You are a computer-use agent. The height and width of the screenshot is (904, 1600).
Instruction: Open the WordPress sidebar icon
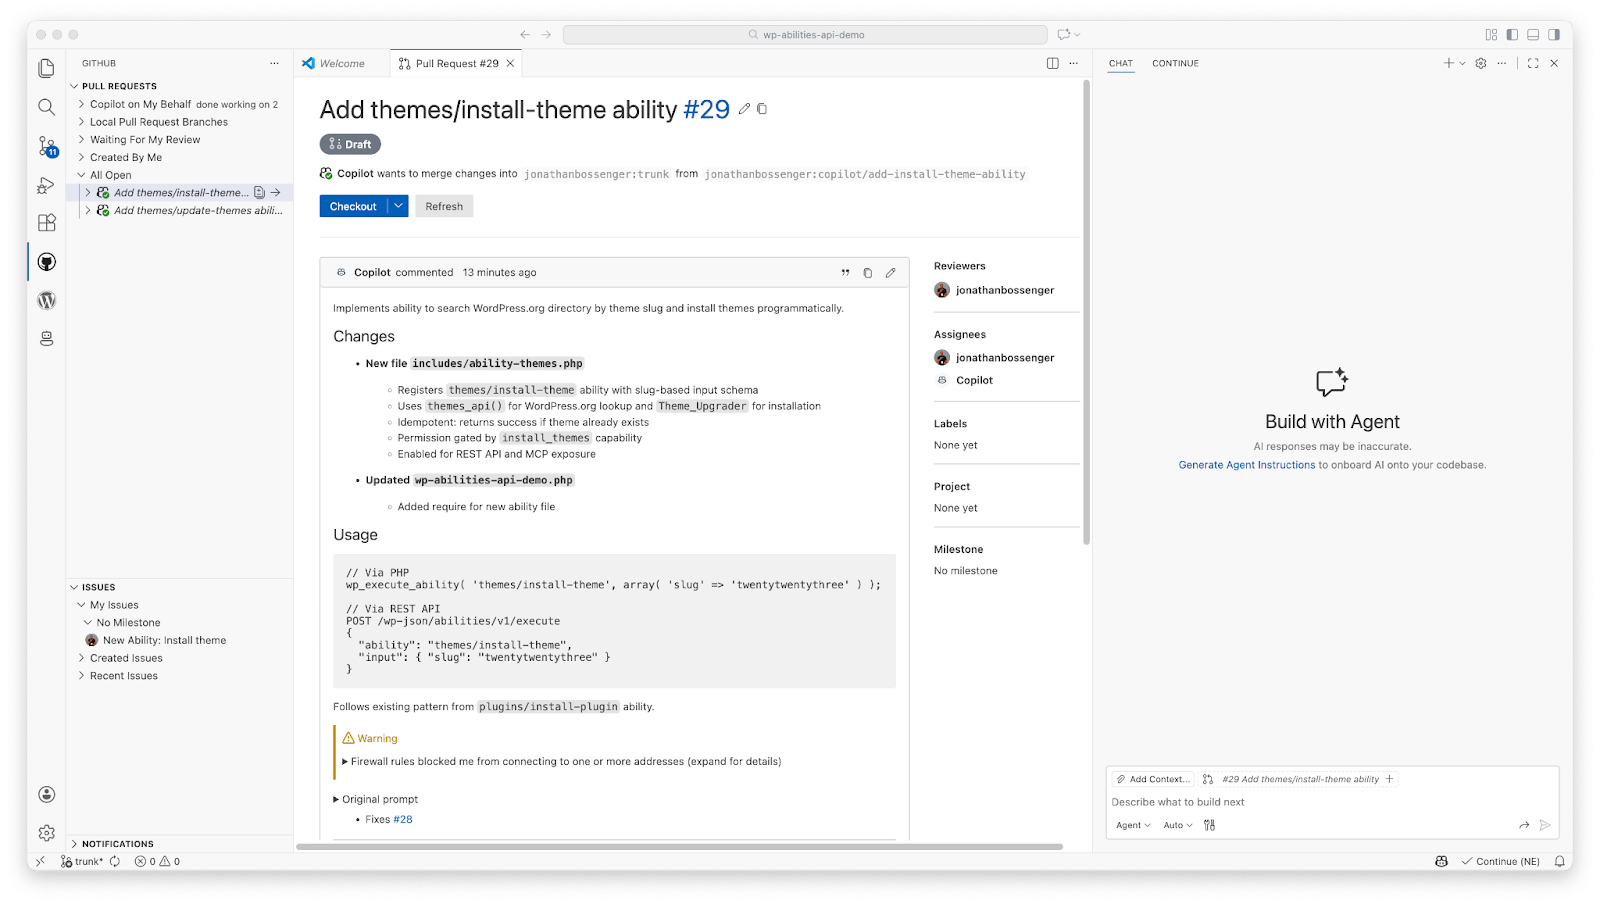click(x=46, y=300)
